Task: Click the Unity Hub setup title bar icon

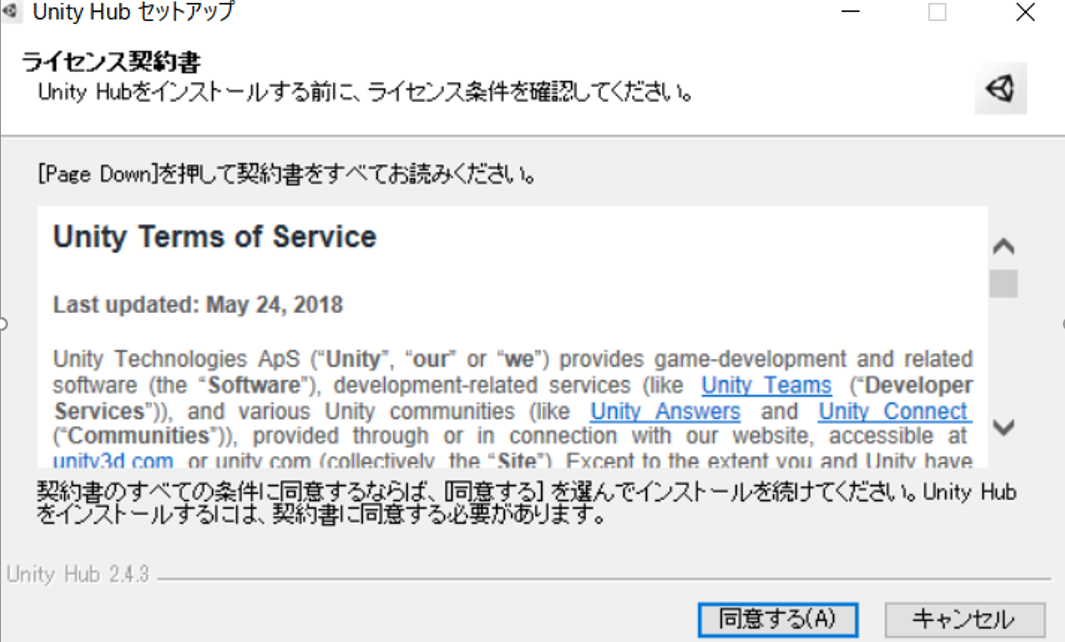Action: click(10, 11)
